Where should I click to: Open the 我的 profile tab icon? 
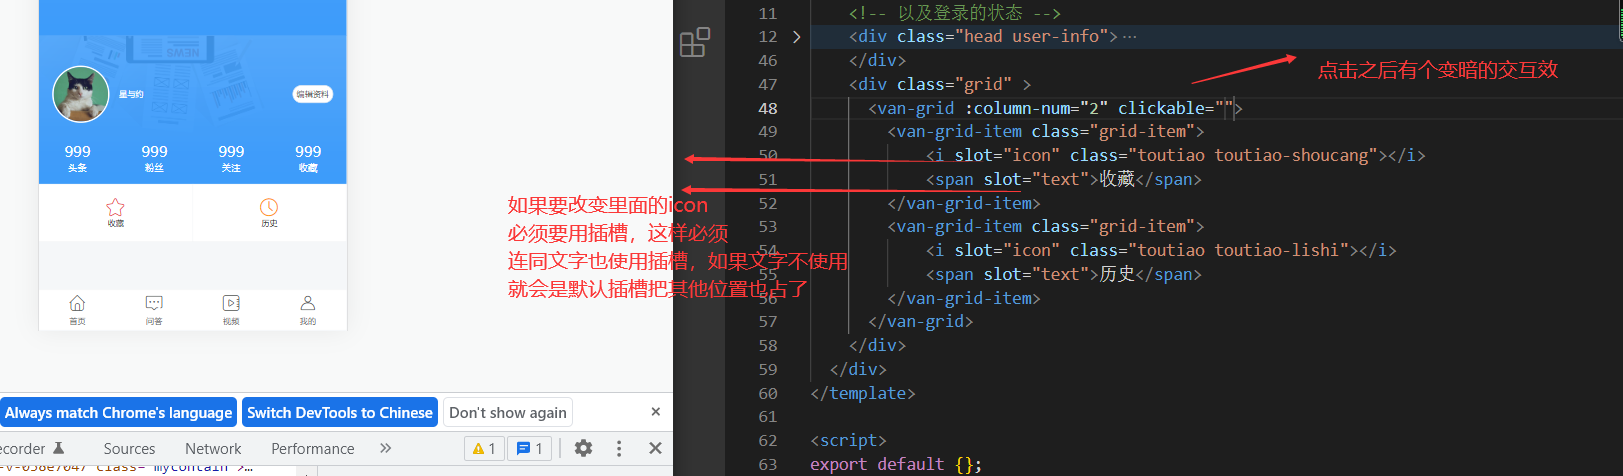coord(308,303)
